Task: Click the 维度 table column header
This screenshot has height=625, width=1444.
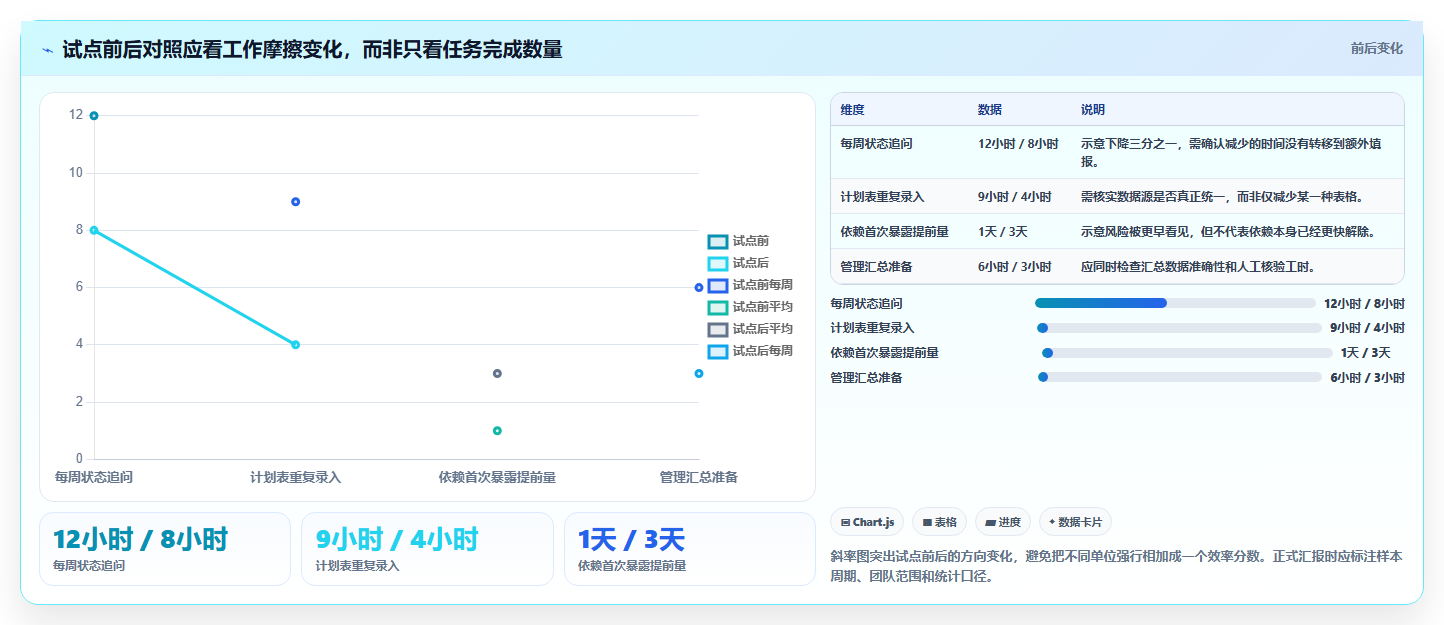Action: [x=853, y=110]
